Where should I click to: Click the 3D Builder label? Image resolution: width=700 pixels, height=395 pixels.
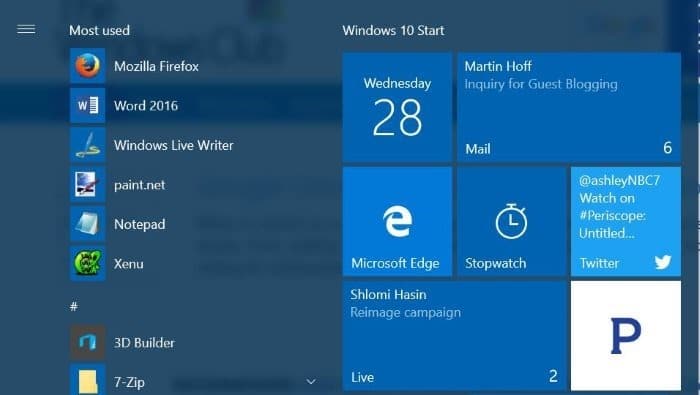coord(144,343)
